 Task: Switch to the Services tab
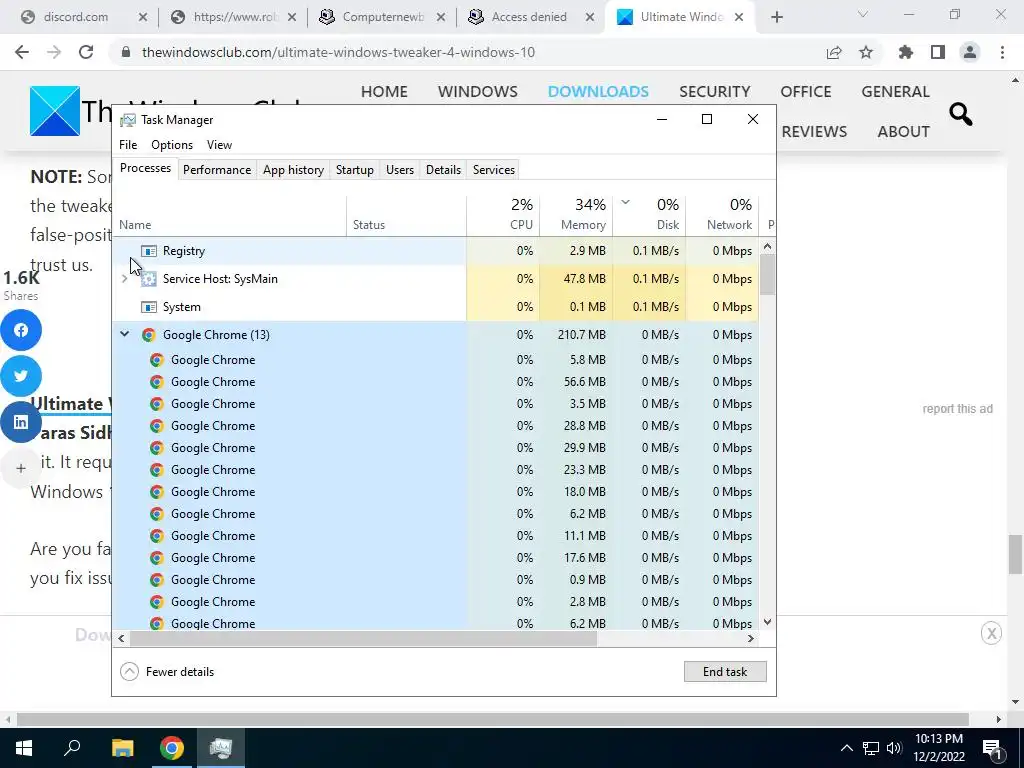click(494, 170)
